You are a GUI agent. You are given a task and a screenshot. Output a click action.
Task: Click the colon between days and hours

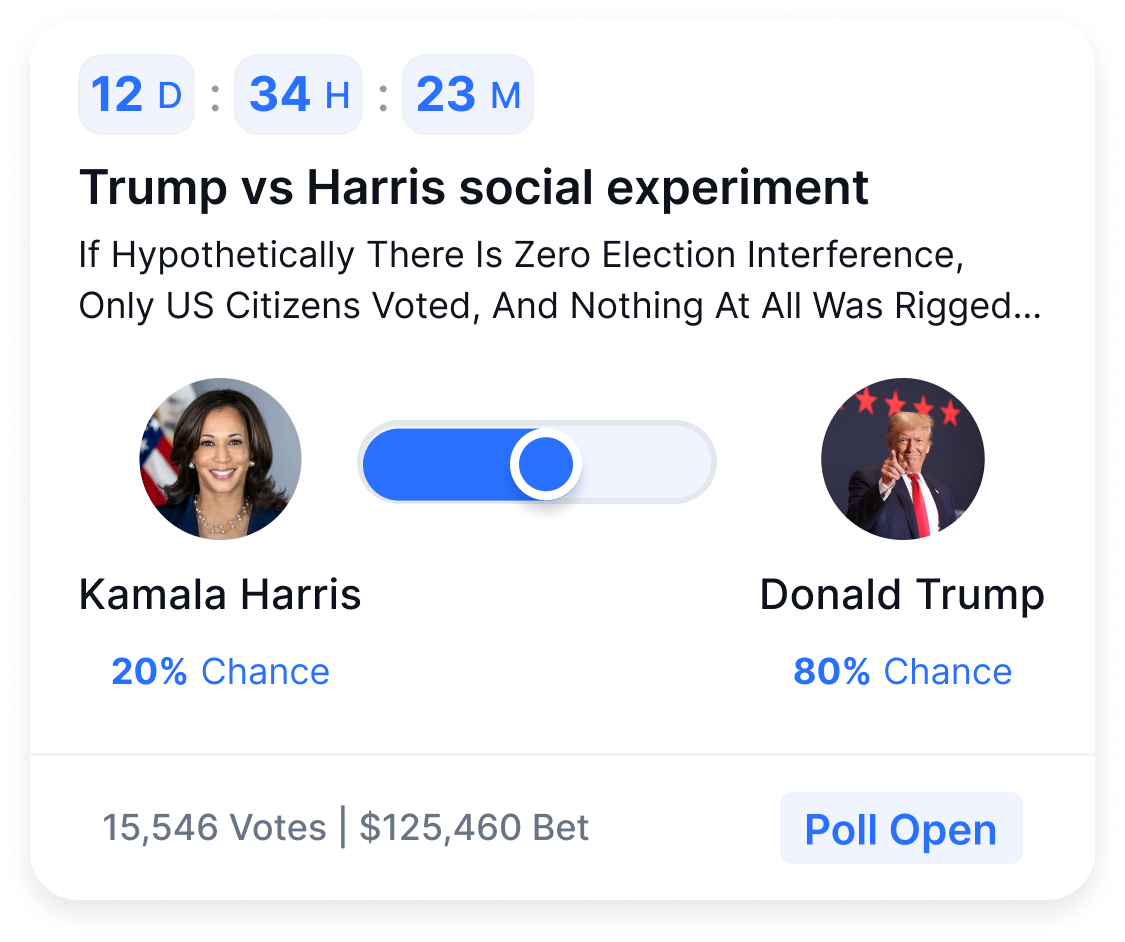214,96
